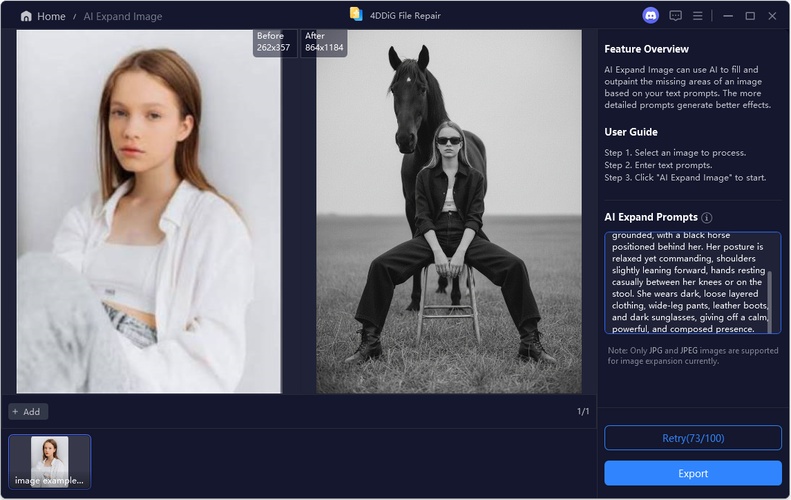Screen dimensions: 791x500
Task: Click the Retry(73/100) button
Action: tap(693, 438)
